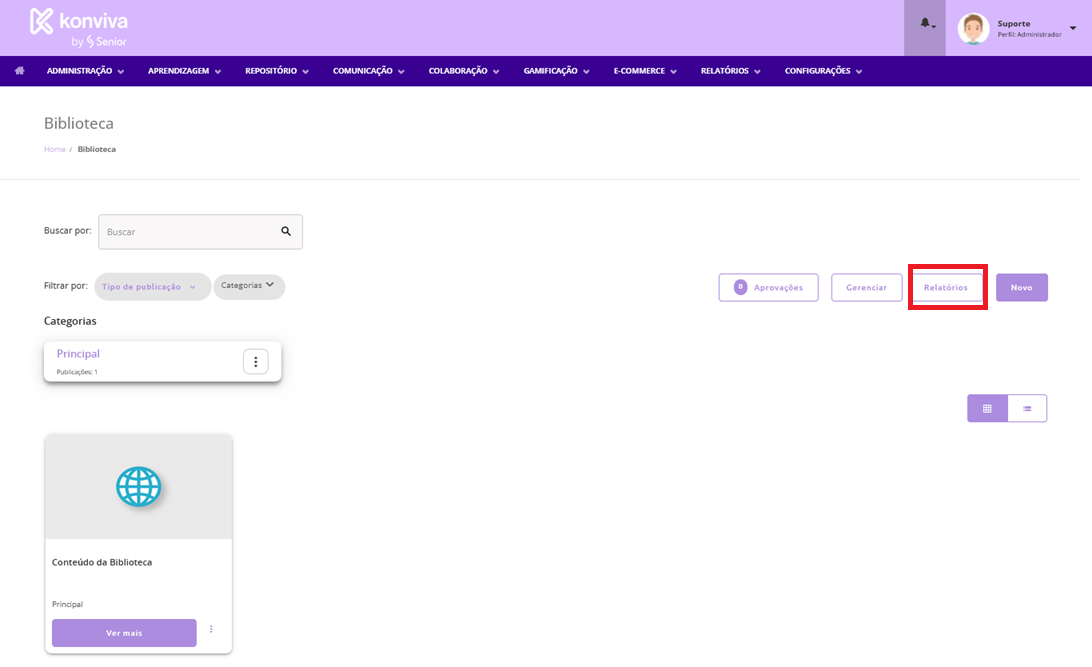Open the Administração menu
Viewport: 1092px width, 667px height.
click(85, 71)
